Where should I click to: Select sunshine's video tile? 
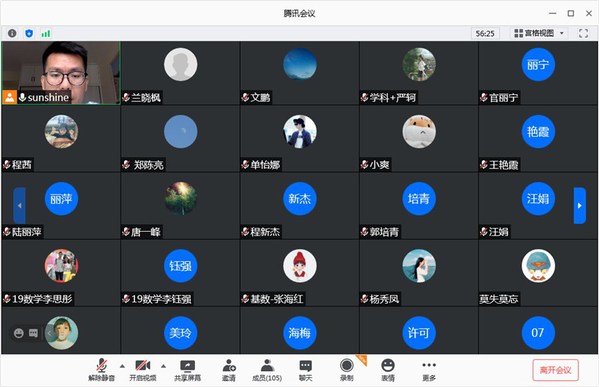click(61, 73)
